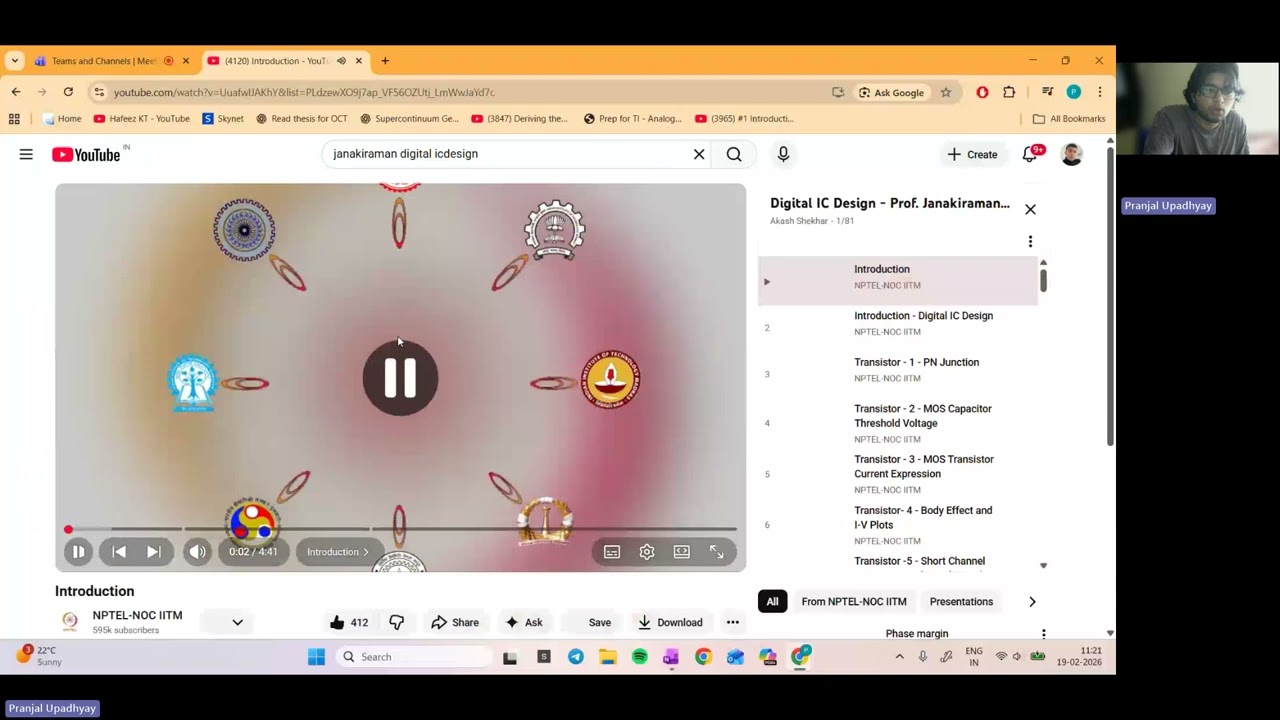This screenshot has width=1280, height=720.
Task: Mute the video volume speaker
Action: (197, 552)
